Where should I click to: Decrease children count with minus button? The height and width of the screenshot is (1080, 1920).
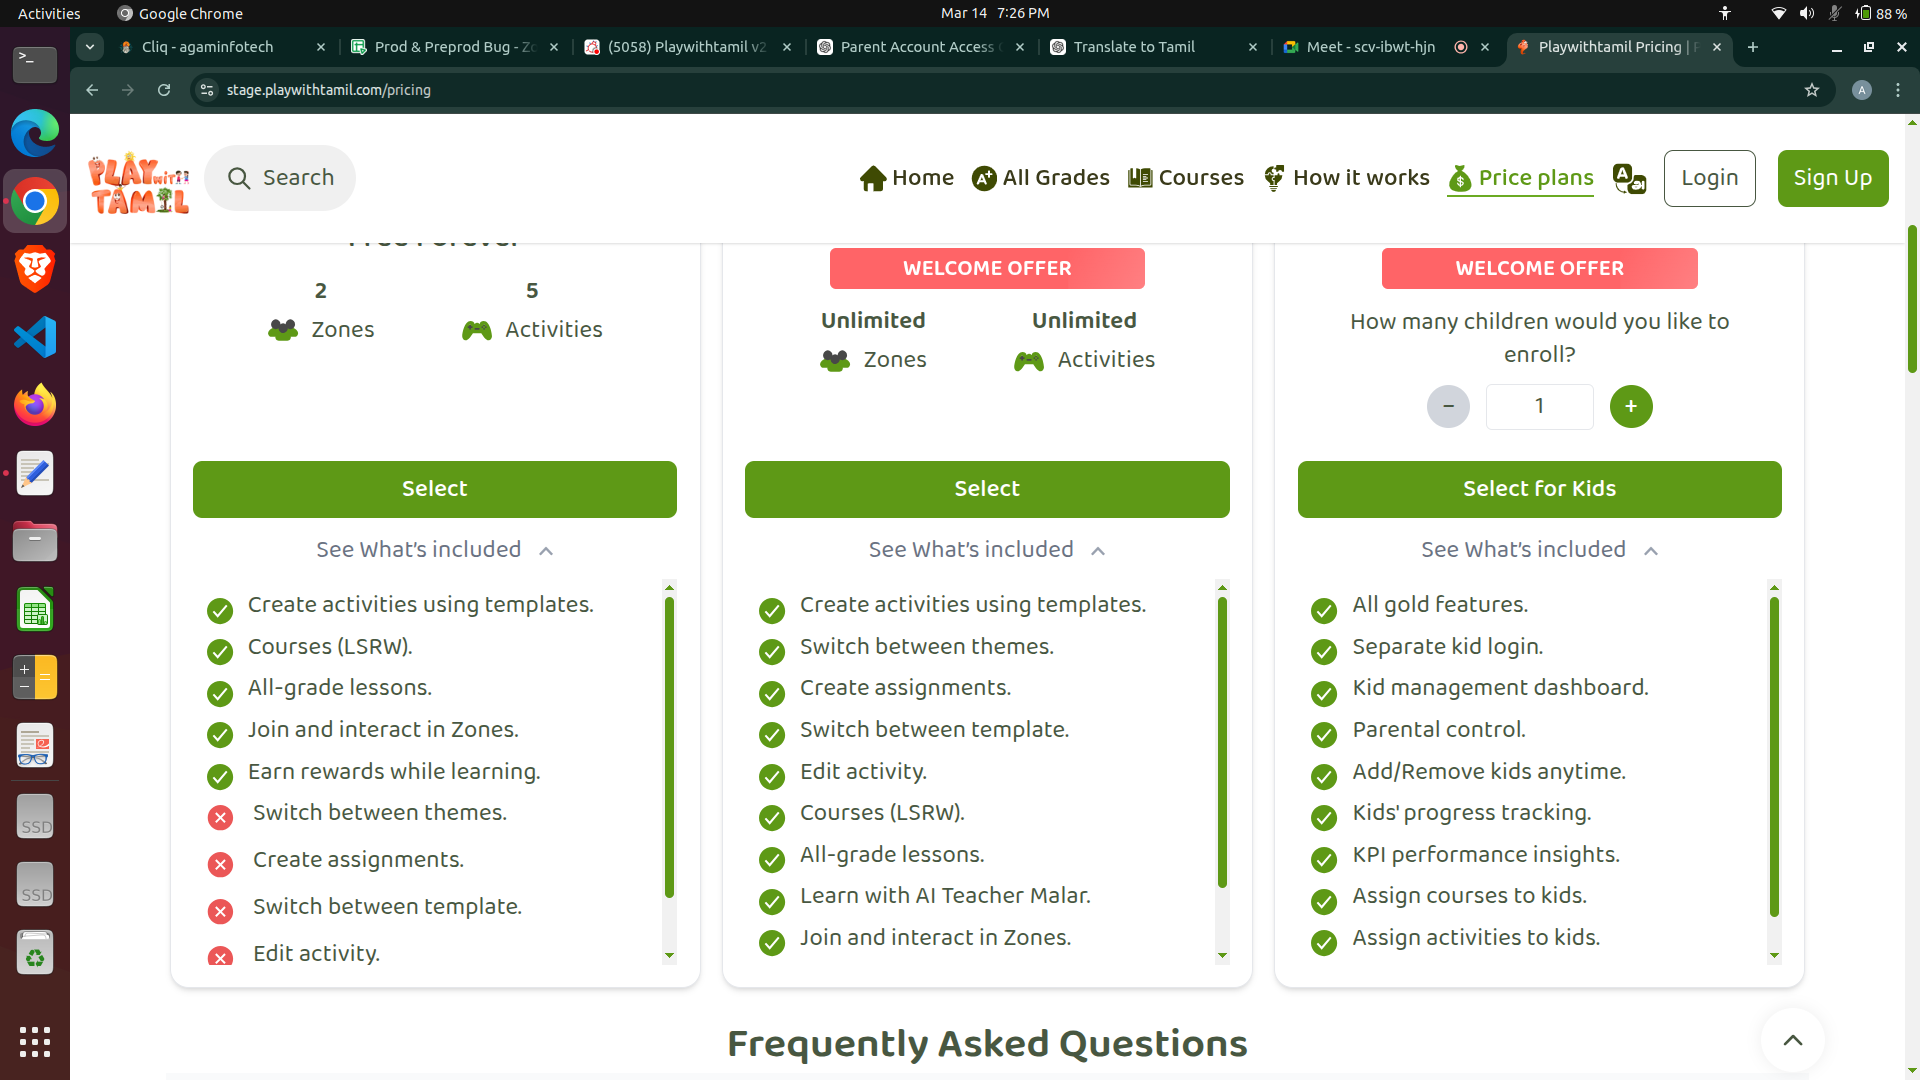tap(1447, 406)
